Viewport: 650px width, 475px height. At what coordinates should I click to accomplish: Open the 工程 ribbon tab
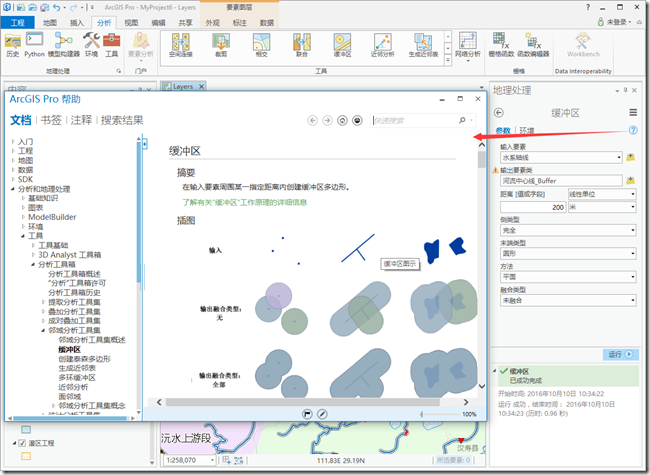17,22
